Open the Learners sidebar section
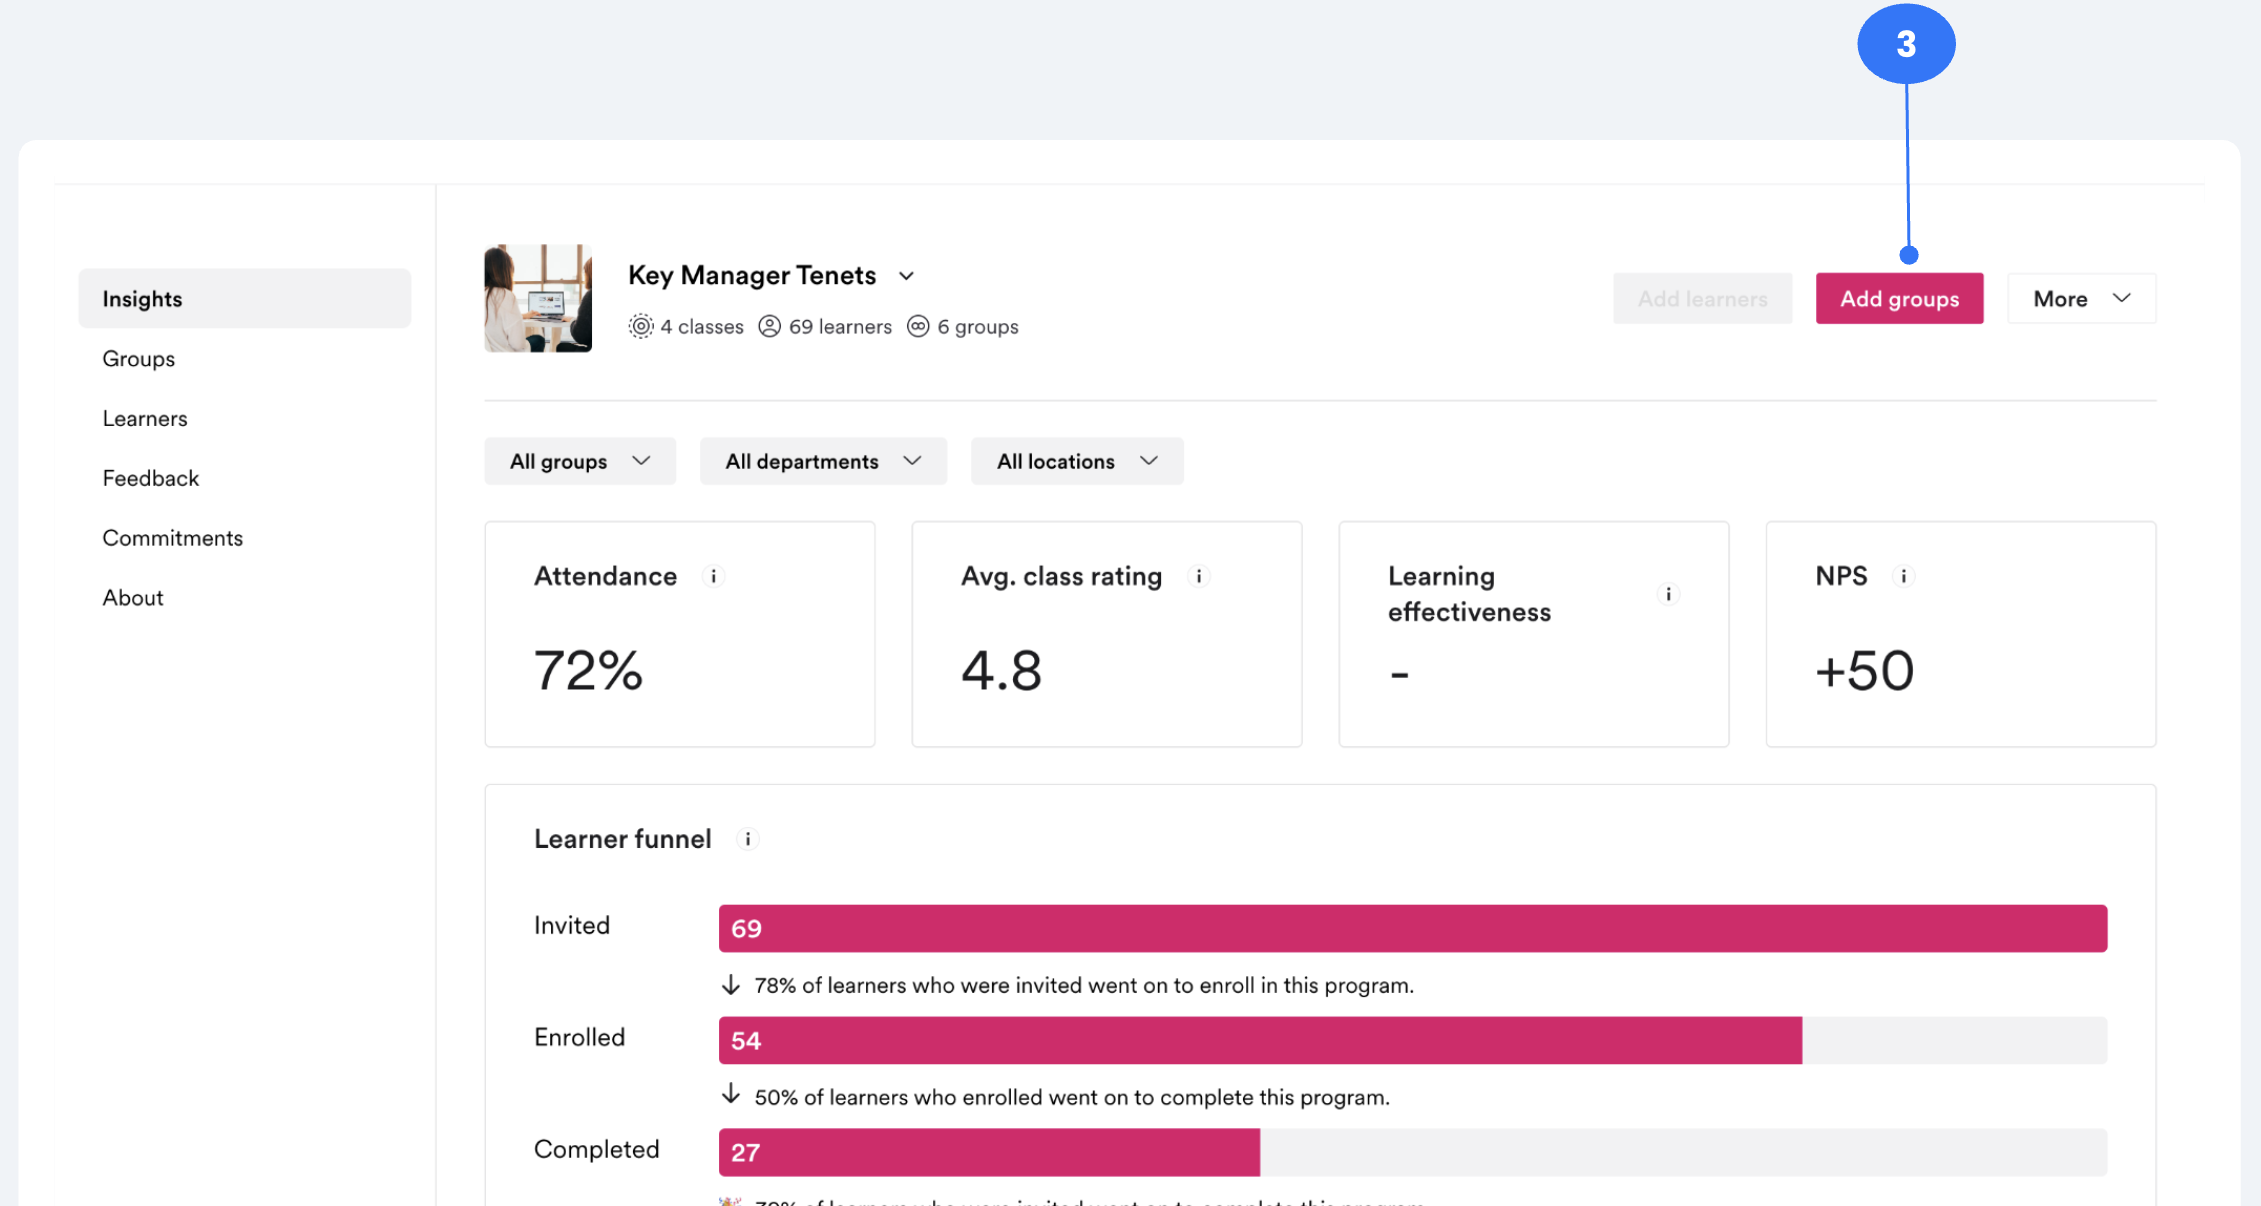This screenshot has width=2261, height=1206. pyautogui.click(x=145, y=418)
